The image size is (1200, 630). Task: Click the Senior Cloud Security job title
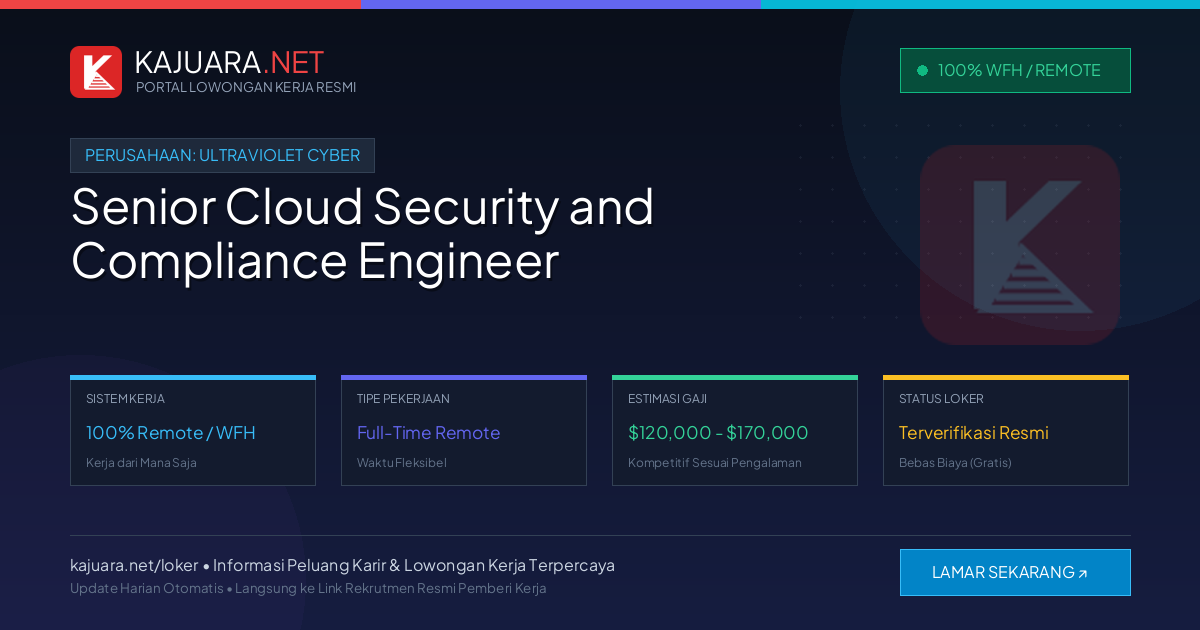pyautogui.click(x=362, y=233)
